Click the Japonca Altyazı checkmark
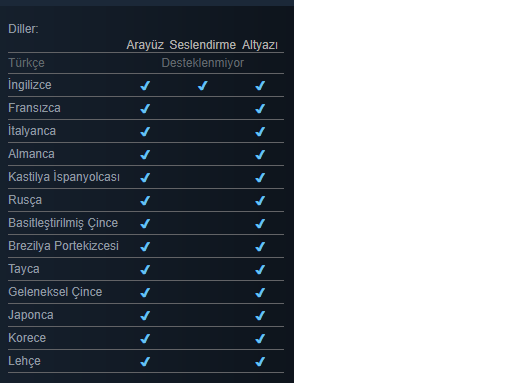This screenshot has height=383, width=531. coord(260,316)
